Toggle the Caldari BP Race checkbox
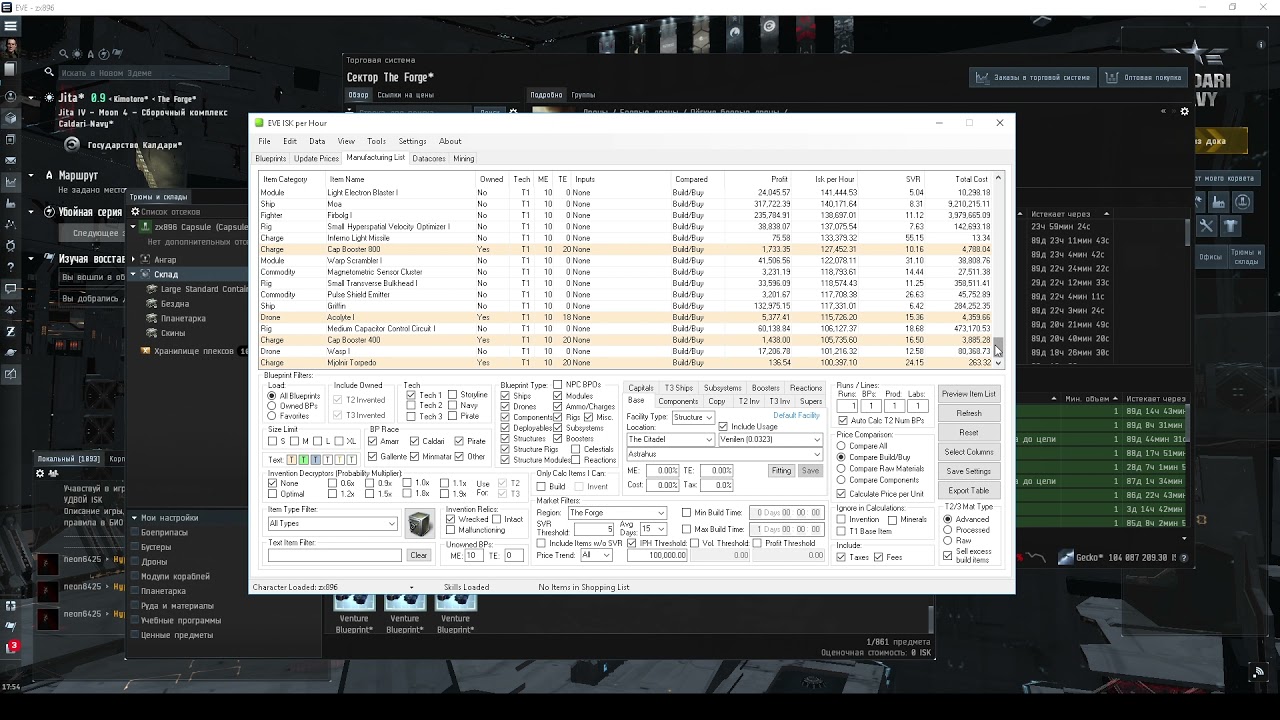Image resolution: width=1280 pixels, height=720 pixels. point(415,441)
